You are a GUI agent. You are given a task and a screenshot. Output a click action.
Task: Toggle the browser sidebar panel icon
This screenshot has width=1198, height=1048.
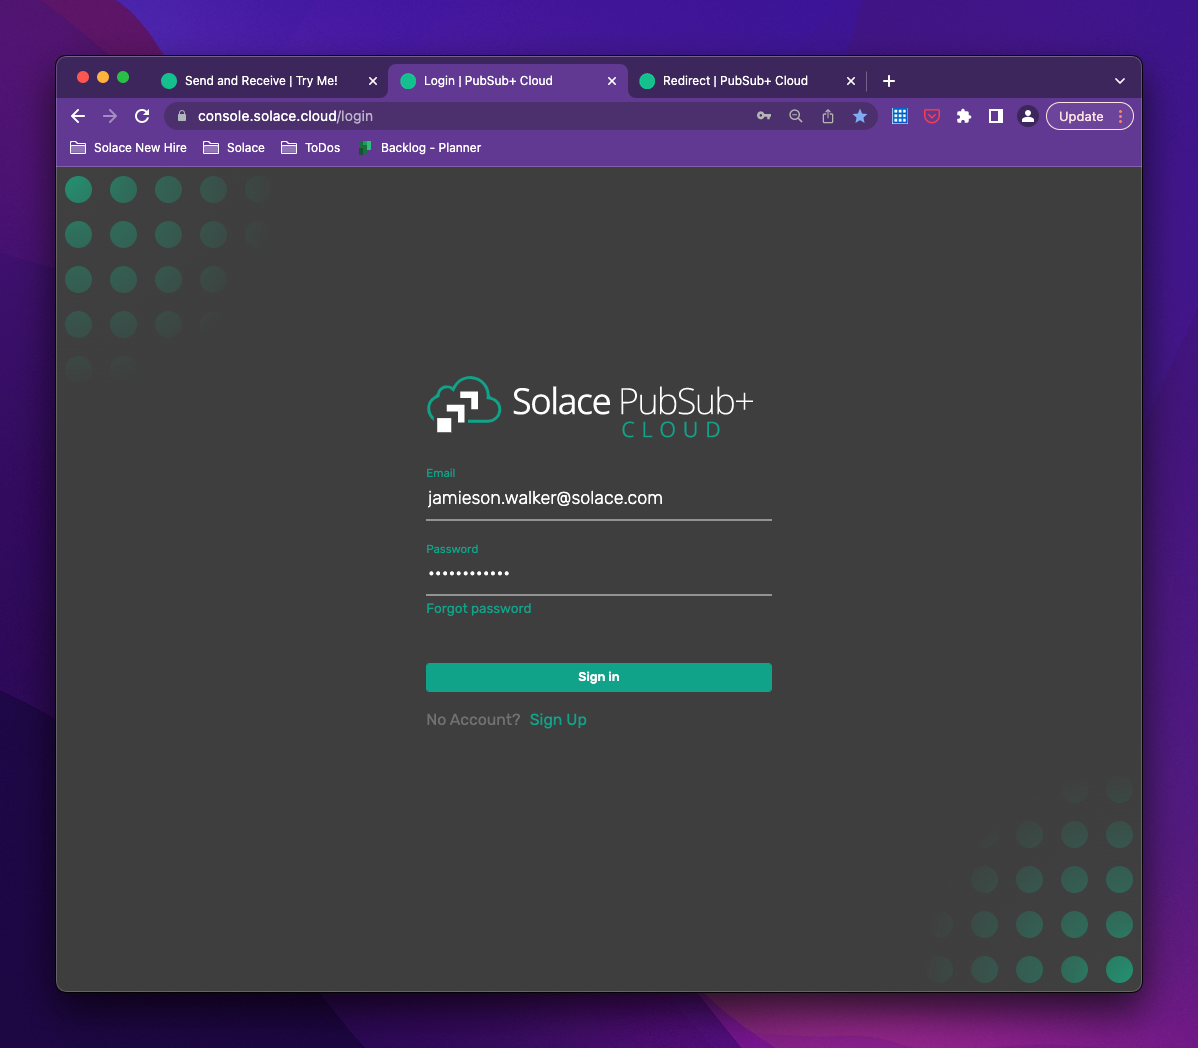(x=995, y=116)
